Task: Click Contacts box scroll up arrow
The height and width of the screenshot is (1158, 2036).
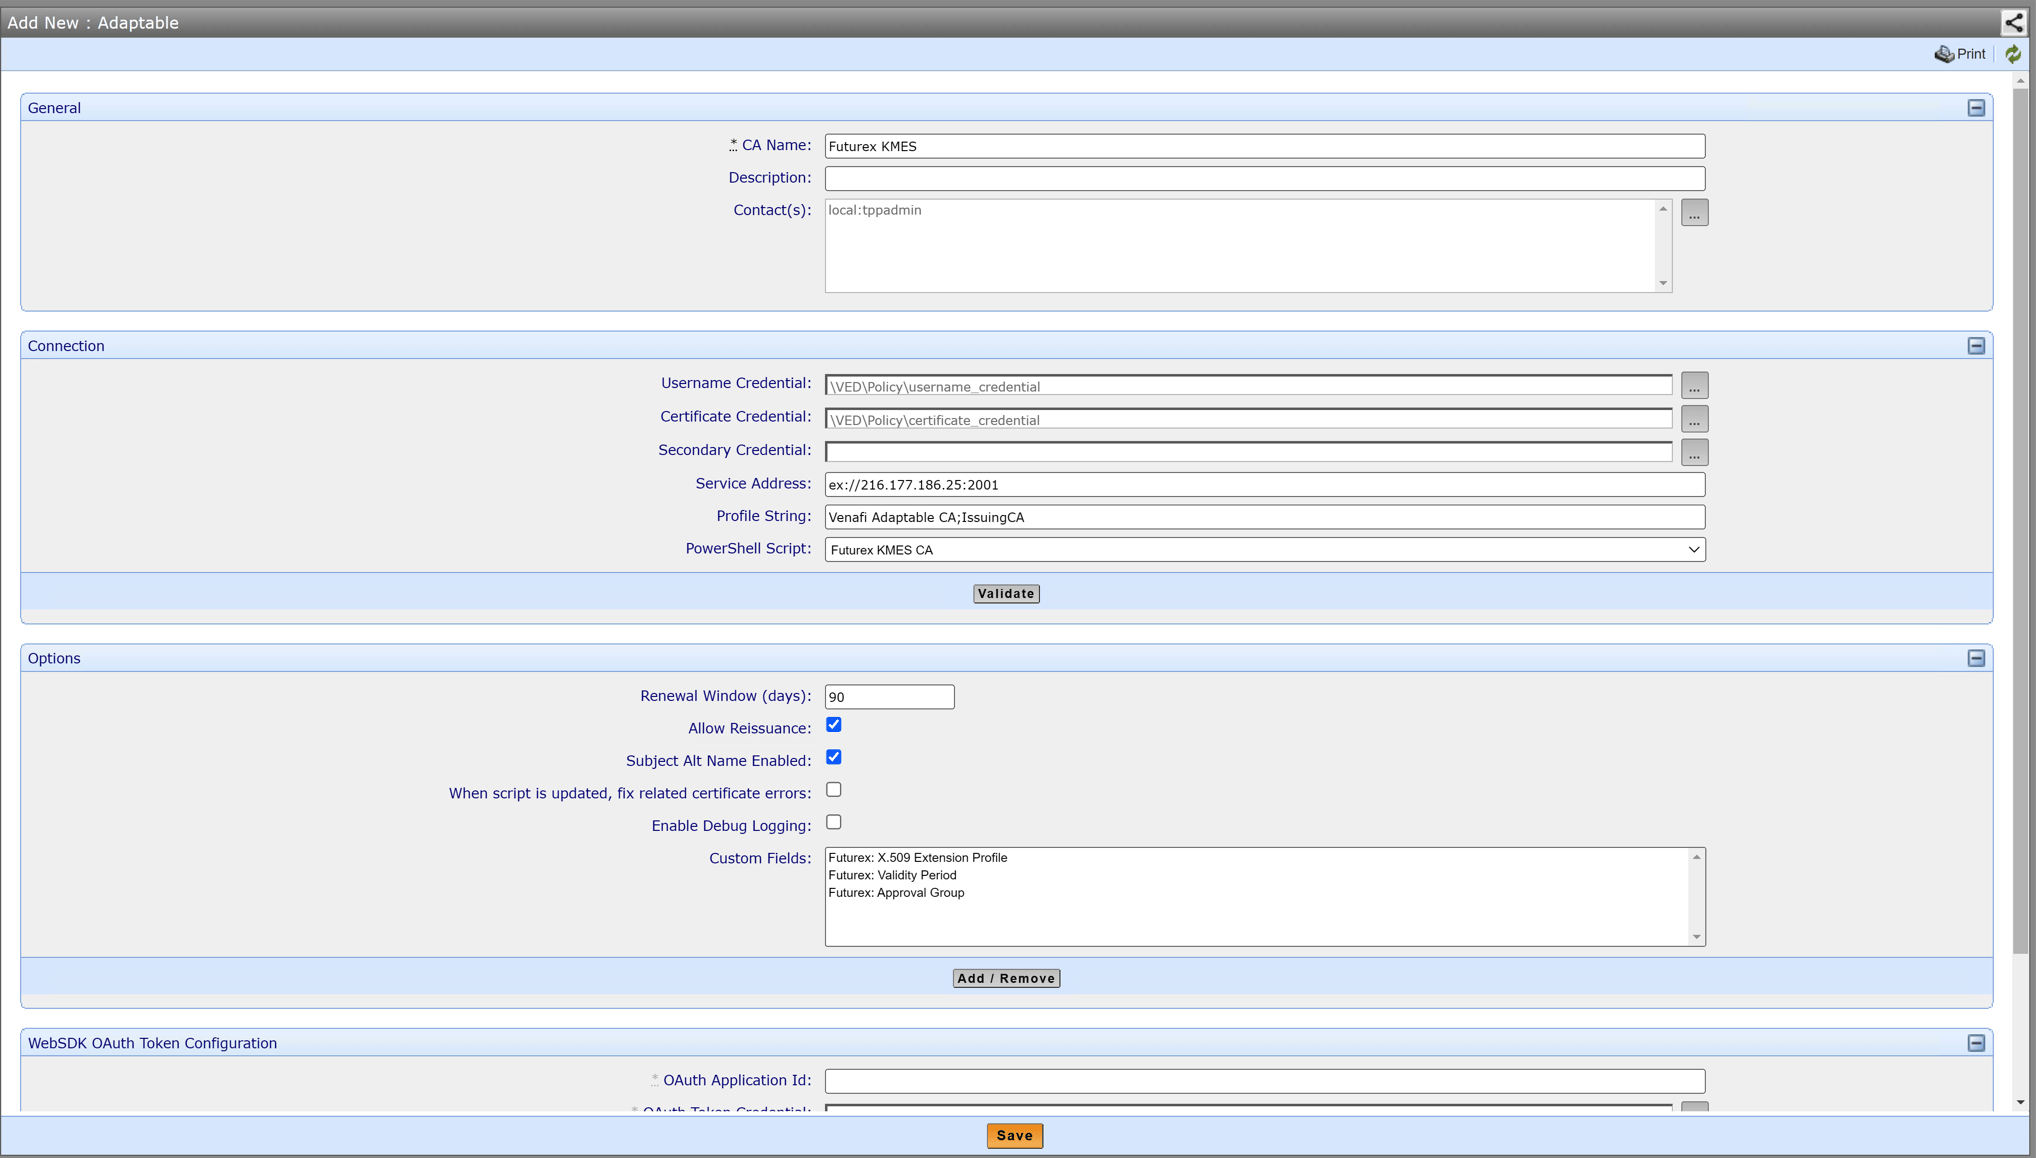Action: tap(1663, 209)
